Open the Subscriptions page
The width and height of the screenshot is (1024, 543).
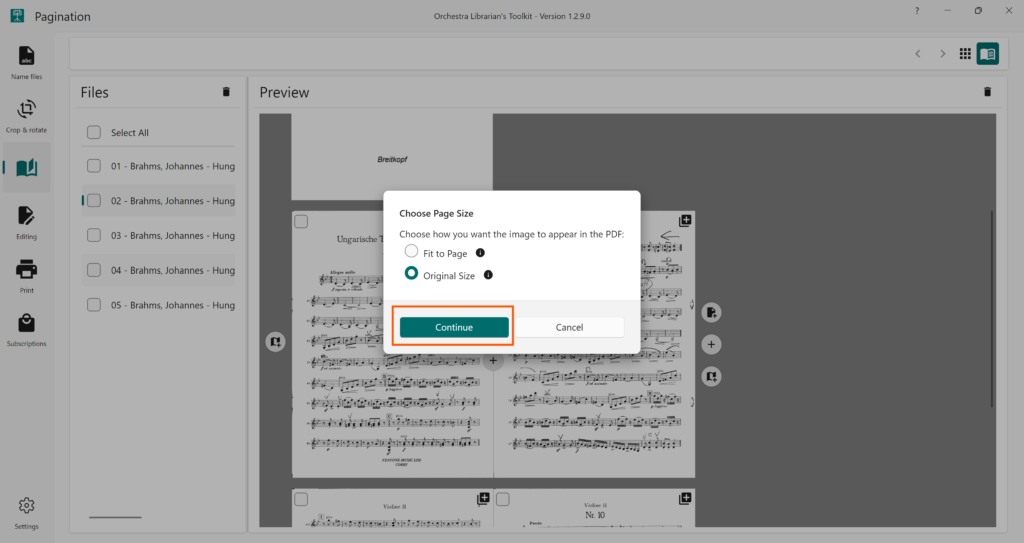coord(27,328)
